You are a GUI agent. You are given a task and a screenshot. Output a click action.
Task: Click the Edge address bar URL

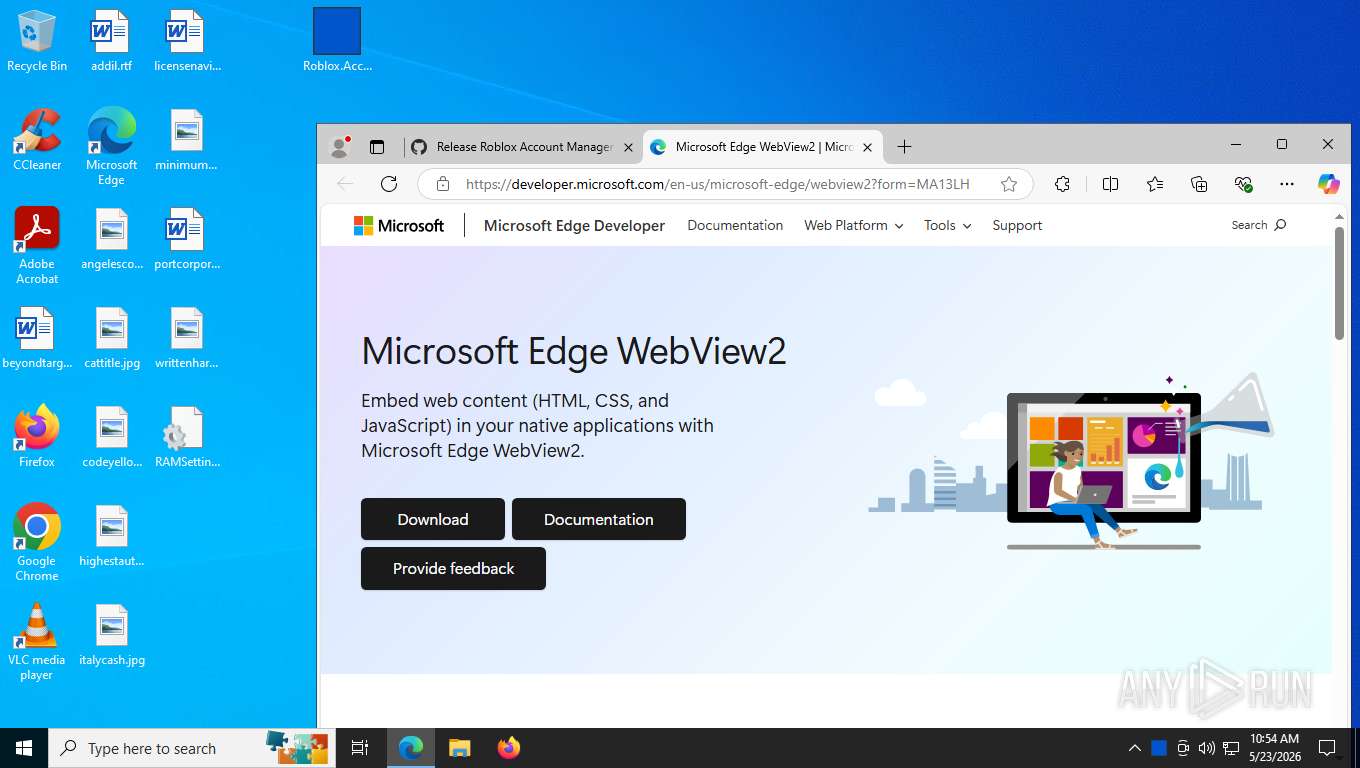[x=718, y=184]
